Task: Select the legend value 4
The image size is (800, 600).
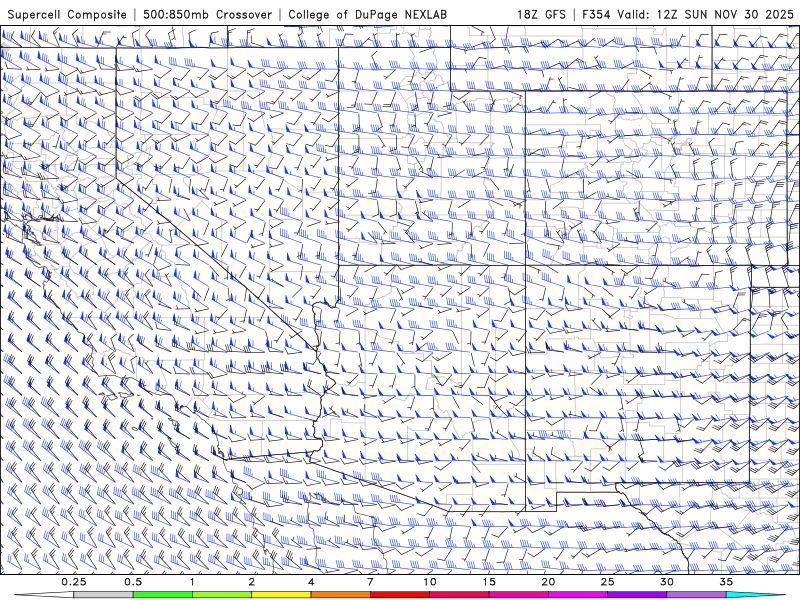Action: [311, 582]
